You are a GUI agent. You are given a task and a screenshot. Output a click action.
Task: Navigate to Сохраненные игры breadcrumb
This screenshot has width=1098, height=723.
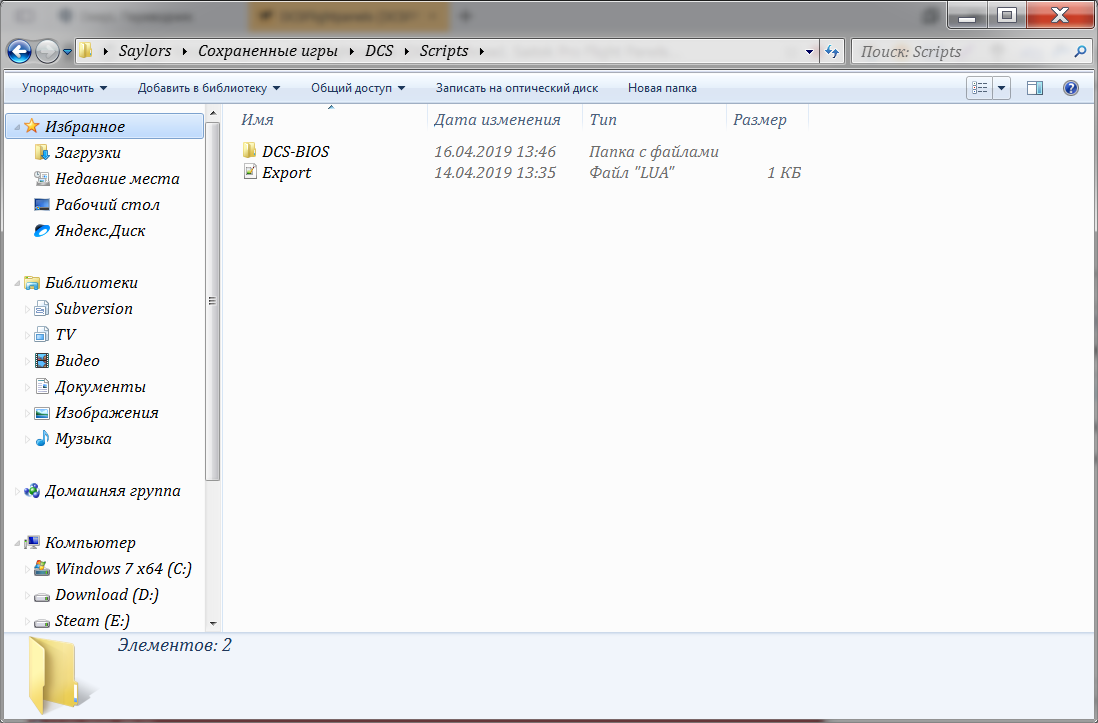(x=267, y=51)
